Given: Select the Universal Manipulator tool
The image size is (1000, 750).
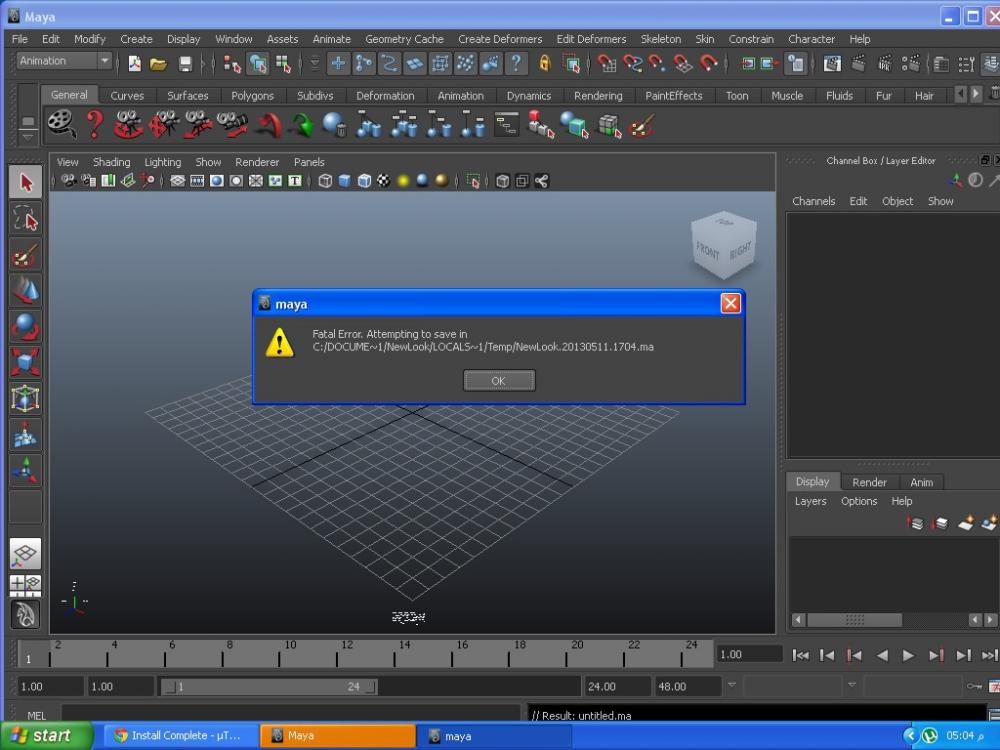Looking at the screenshot, I should (x=26, y=399).
